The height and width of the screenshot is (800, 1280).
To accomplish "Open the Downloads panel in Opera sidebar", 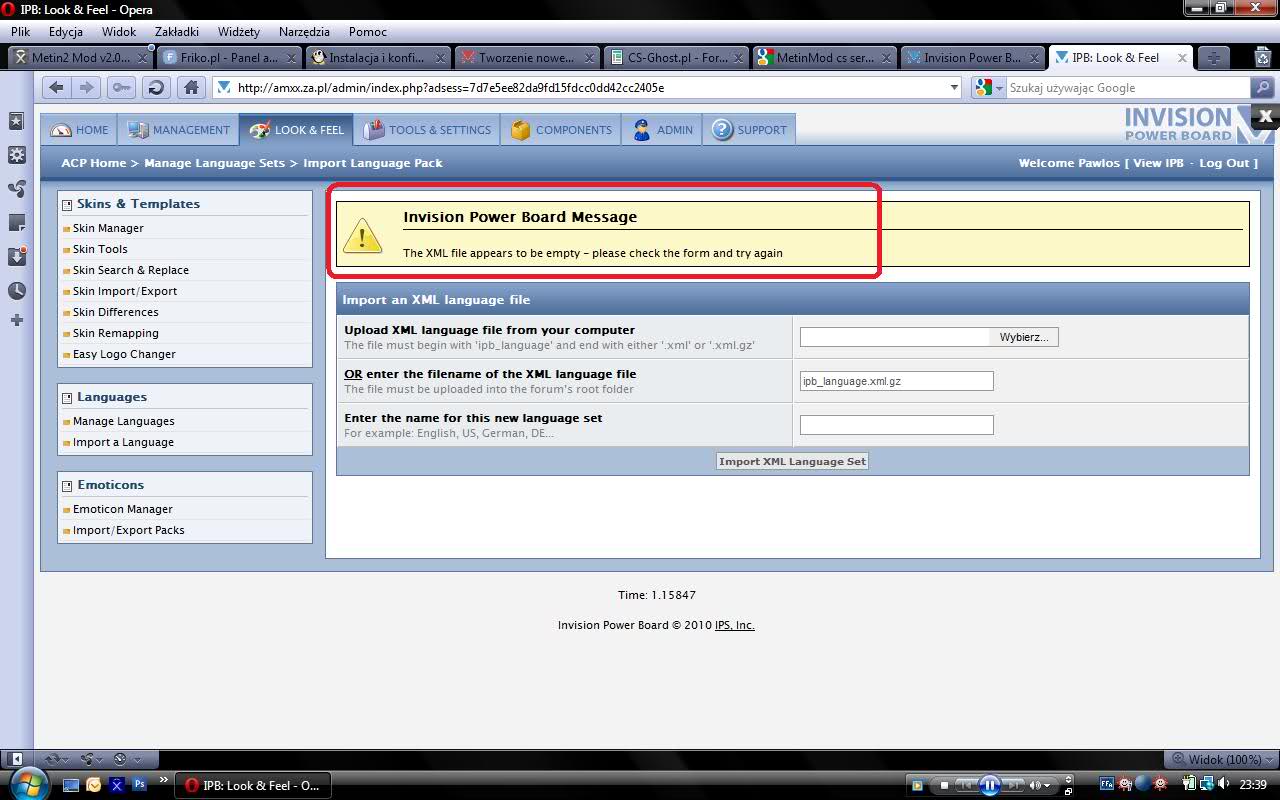I will [x=16, y=257].
